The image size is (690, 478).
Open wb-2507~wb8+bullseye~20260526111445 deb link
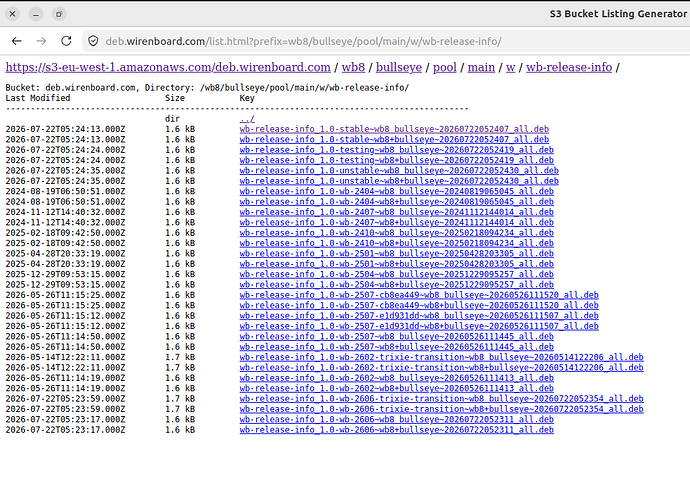[396, 347]
